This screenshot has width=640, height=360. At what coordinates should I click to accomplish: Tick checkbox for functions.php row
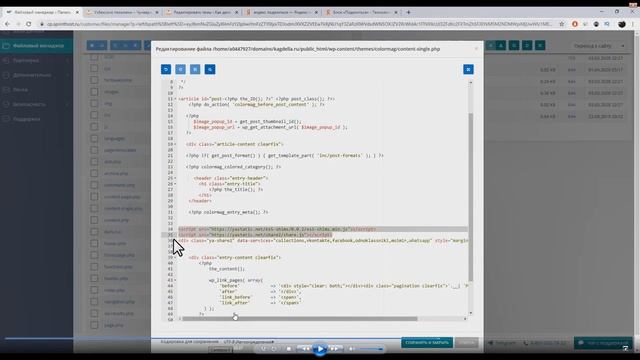coord(94,267)
